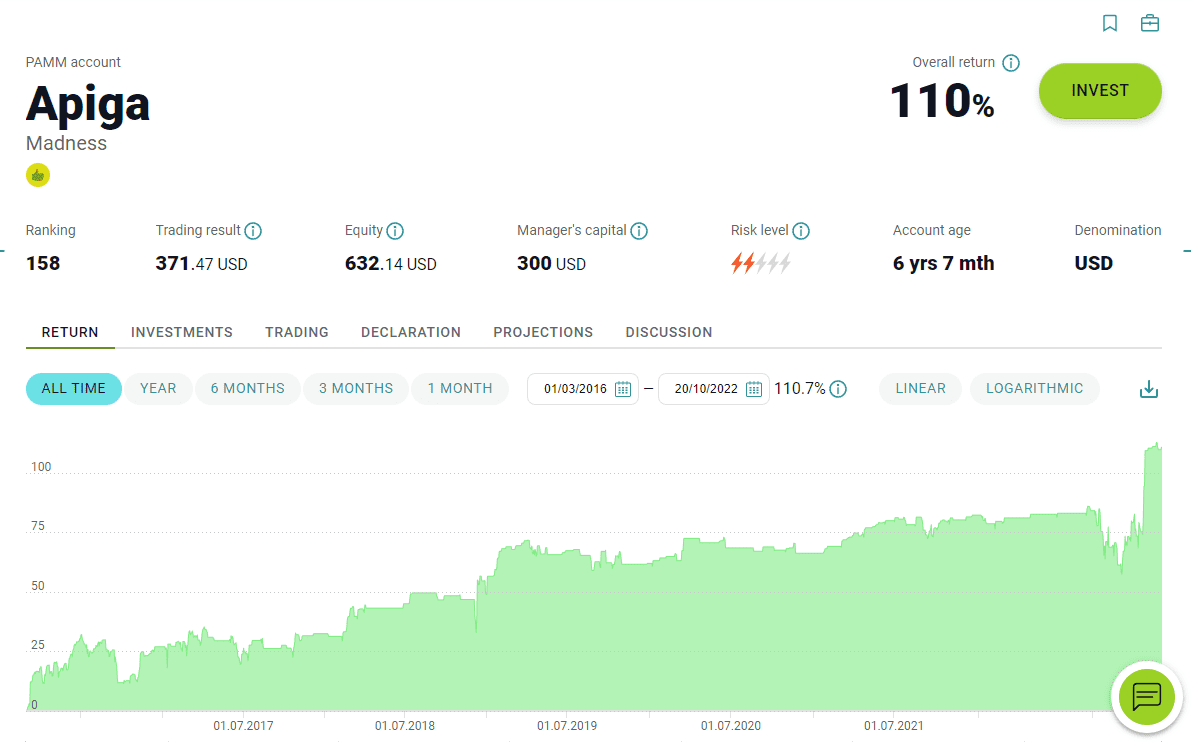The image size is (1191, 742).
Task: Switch chart scale to LOGARITHMIC
Action: pyautogui.click(x=1035, y=389)
